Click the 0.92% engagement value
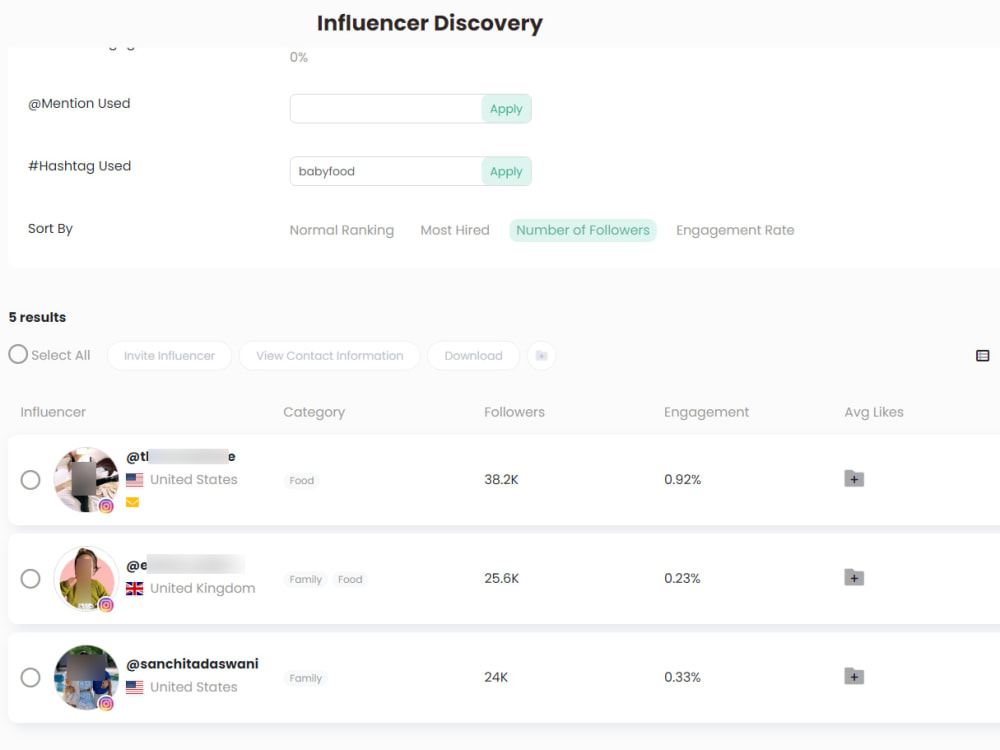The width and height of the screenshot is (1000, 750). pos(682,480)
